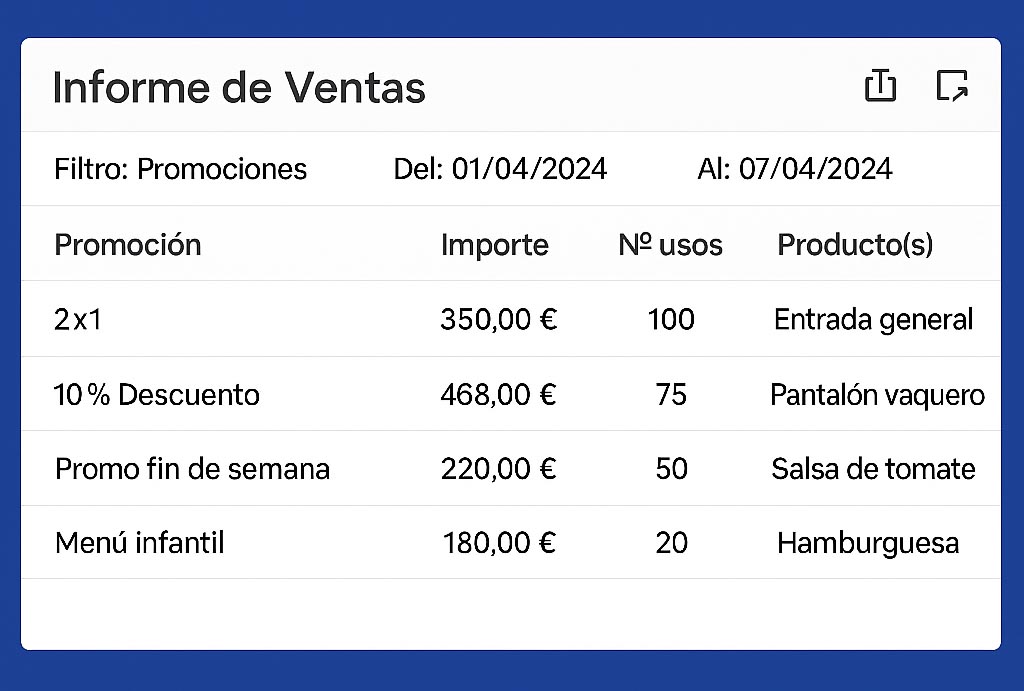Click the 468,00 € amount cell
This screenshot has width=1024, height=691.
click(498, 394)
